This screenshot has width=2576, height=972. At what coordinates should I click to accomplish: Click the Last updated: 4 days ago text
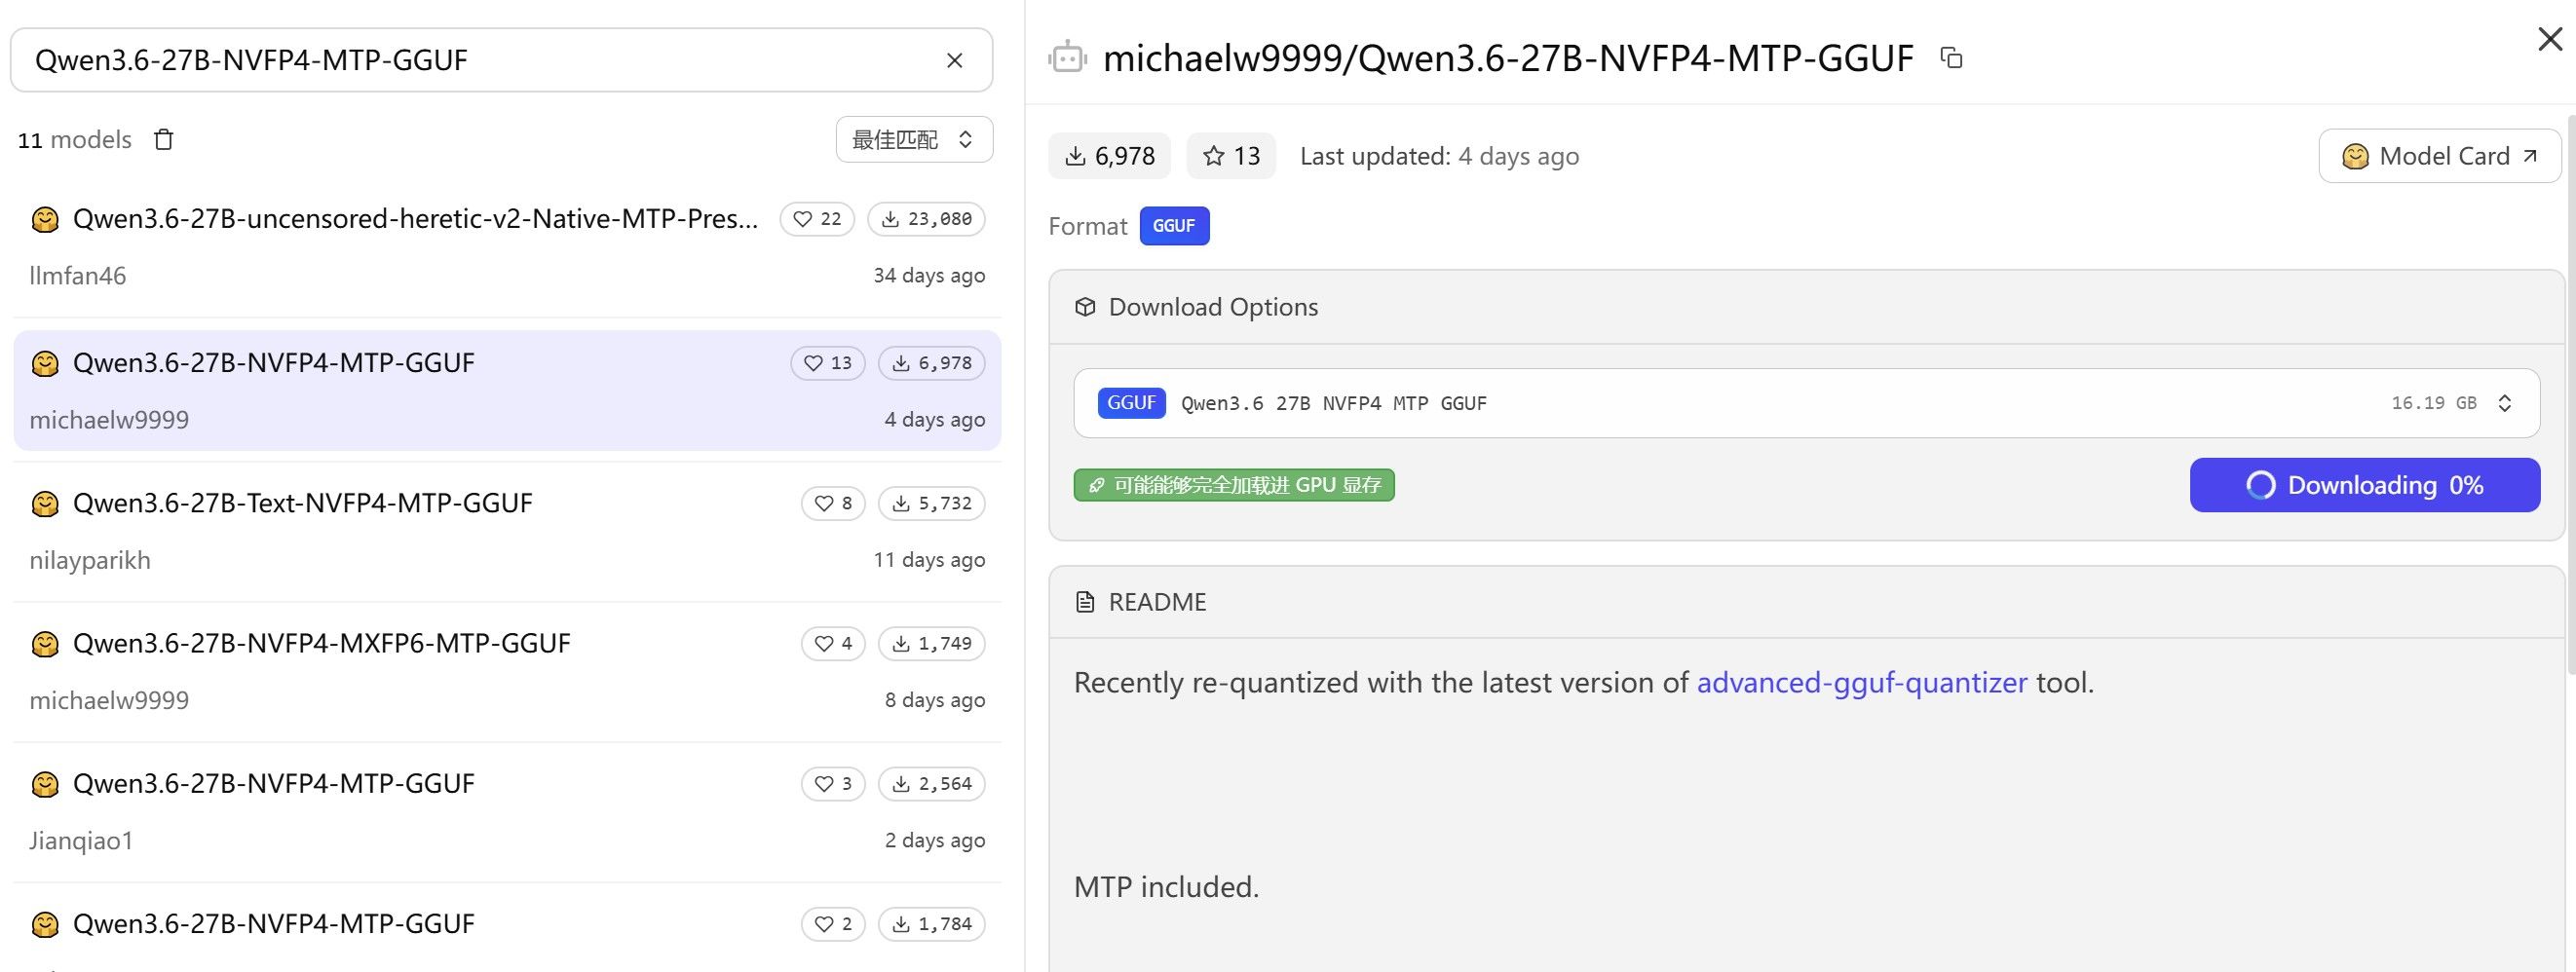[x=1439, y=156]
